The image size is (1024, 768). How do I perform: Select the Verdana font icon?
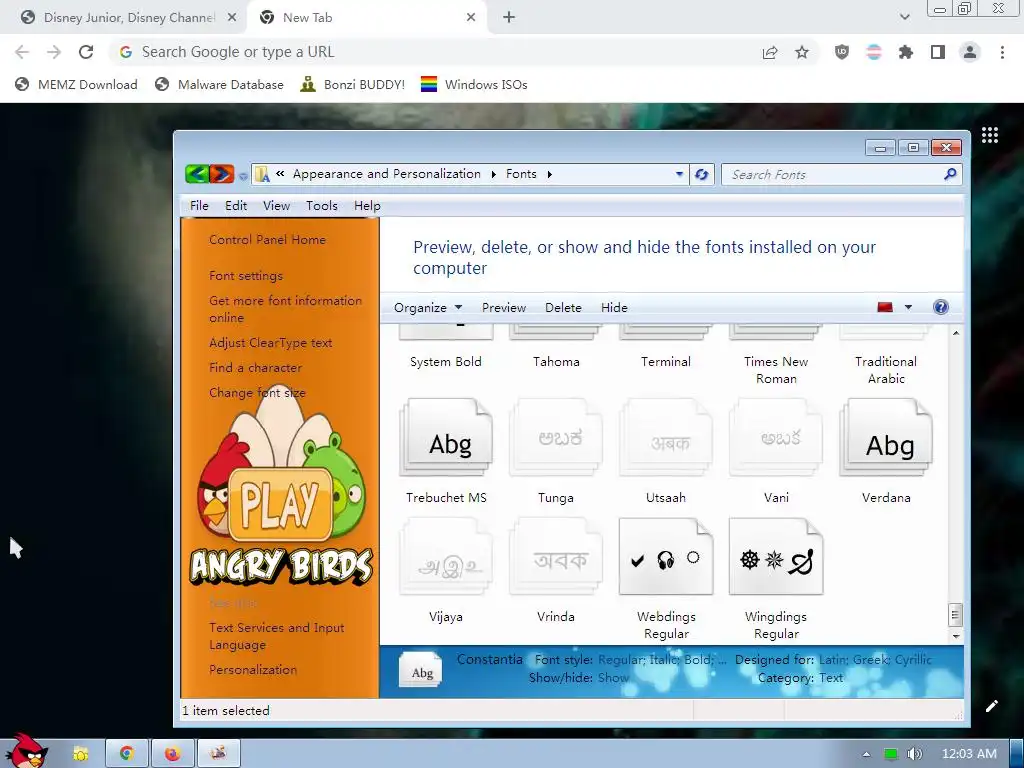886,438
